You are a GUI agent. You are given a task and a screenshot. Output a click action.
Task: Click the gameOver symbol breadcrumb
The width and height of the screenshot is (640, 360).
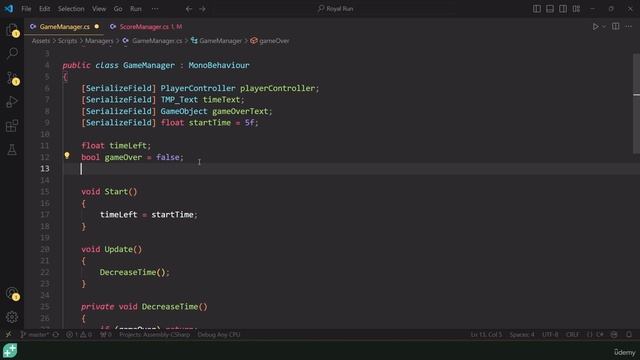(x=274, y=41)
